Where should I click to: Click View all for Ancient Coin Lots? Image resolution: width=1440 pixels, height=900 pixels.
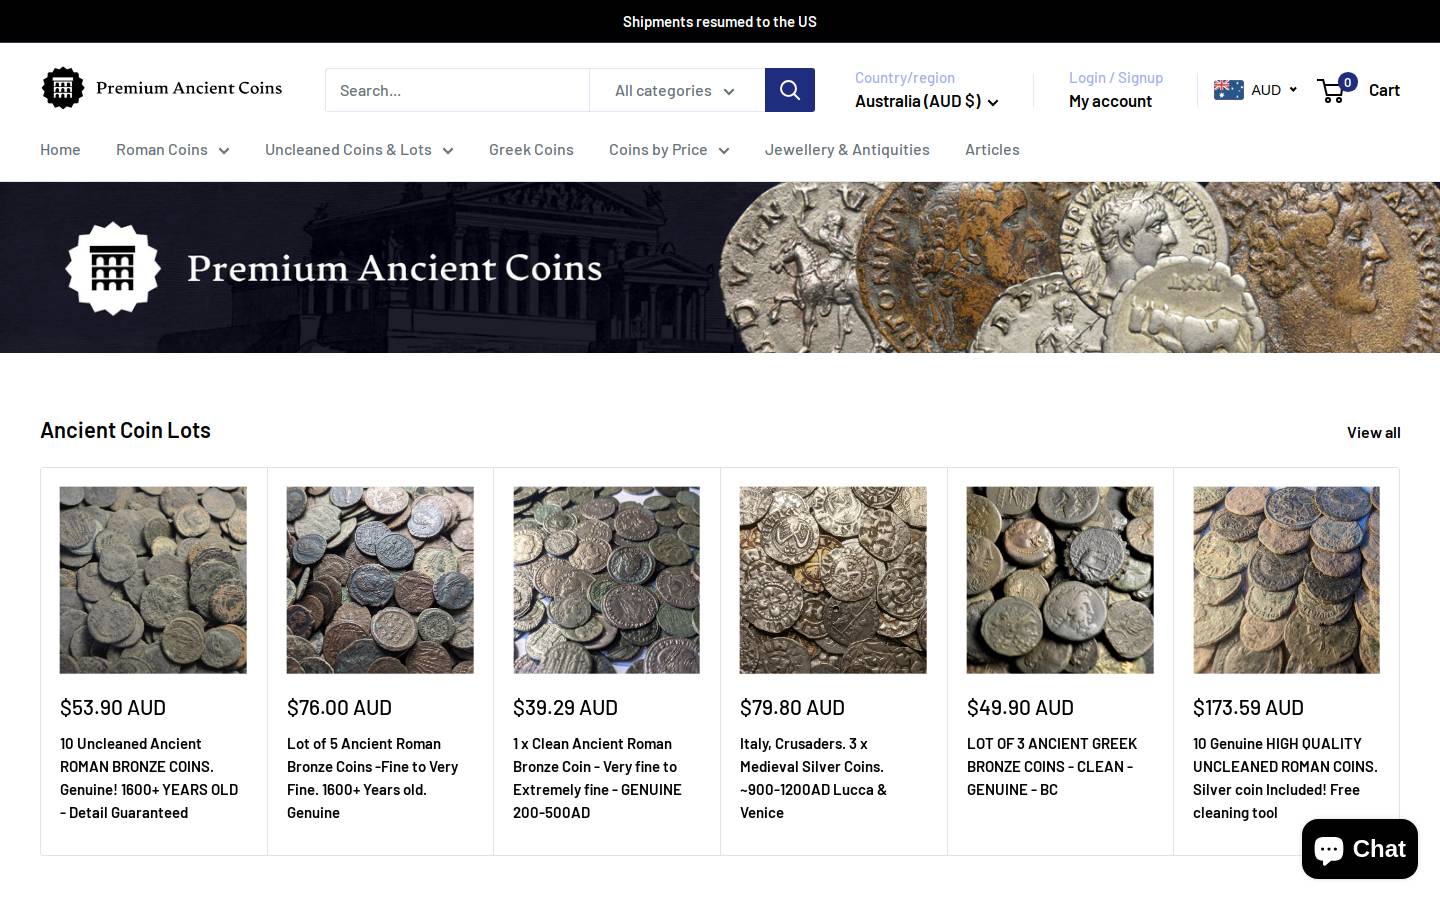pyautogui.click(x=1373, y=432)
